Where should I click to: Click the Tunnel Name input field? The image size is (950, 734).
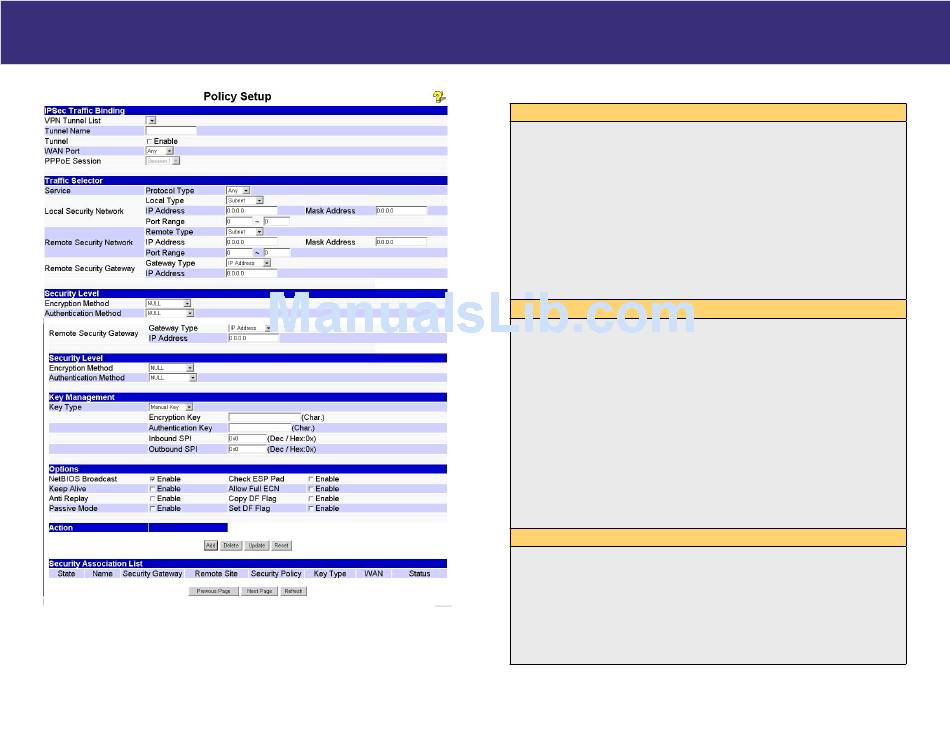coord(171,131)
